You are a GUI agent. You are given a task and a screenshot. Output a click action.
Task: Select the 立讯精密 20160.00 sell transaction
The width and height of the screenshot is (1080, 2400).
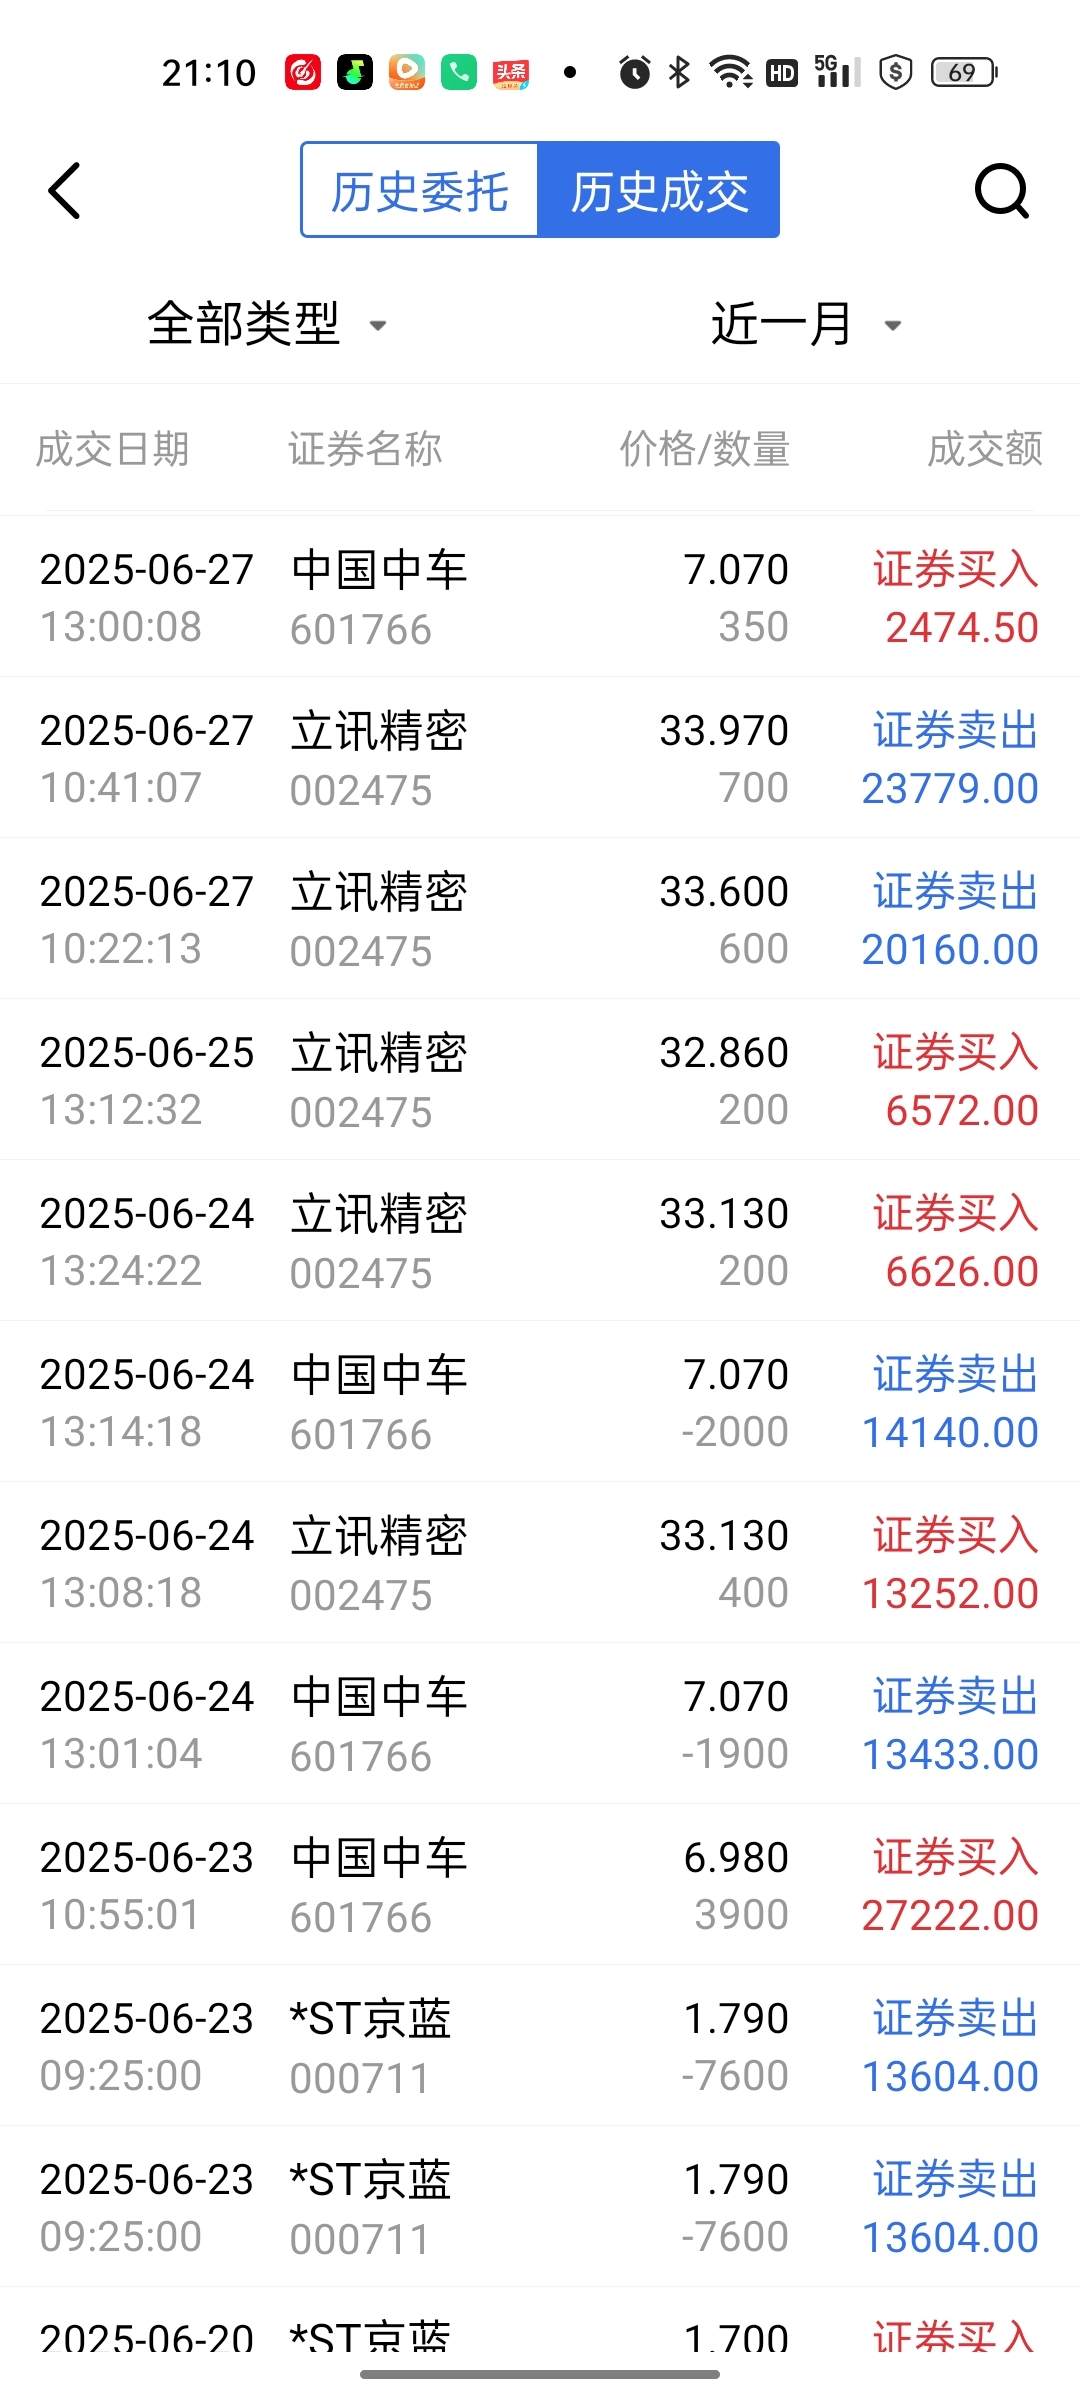540,919
